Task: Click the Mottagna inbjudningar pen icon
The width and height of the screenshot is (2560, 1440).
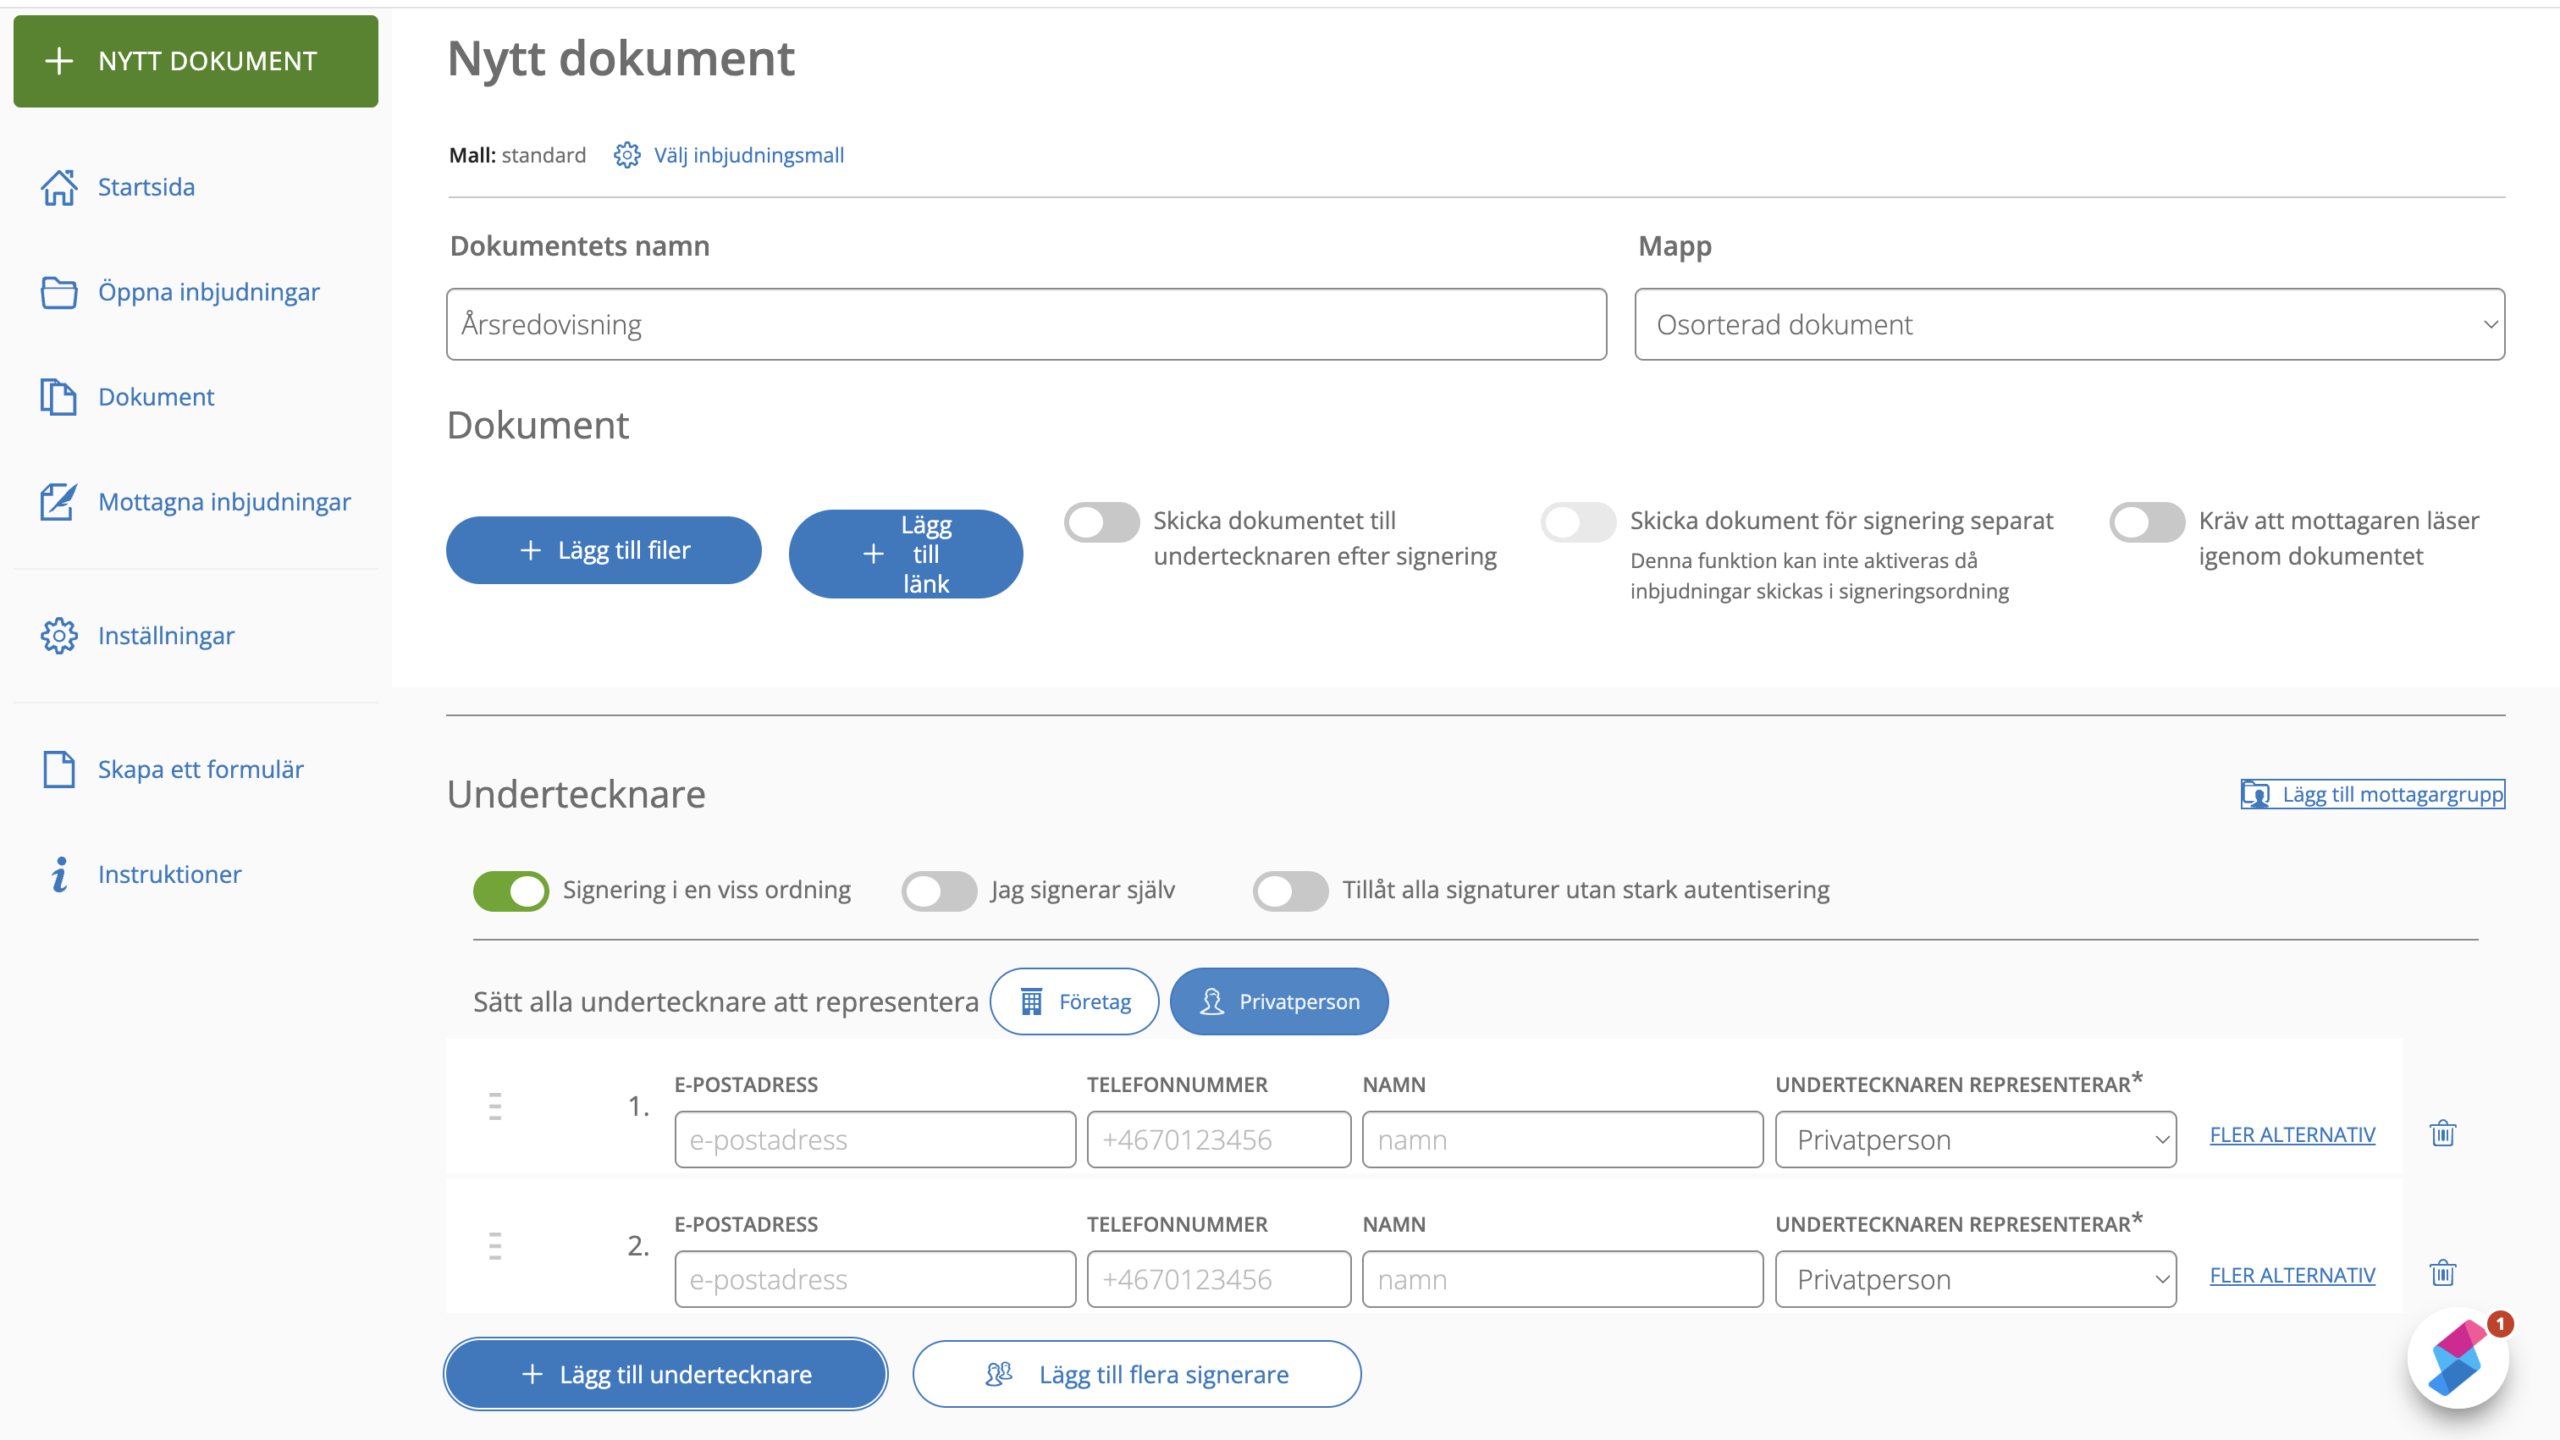Action: point(58,502)
